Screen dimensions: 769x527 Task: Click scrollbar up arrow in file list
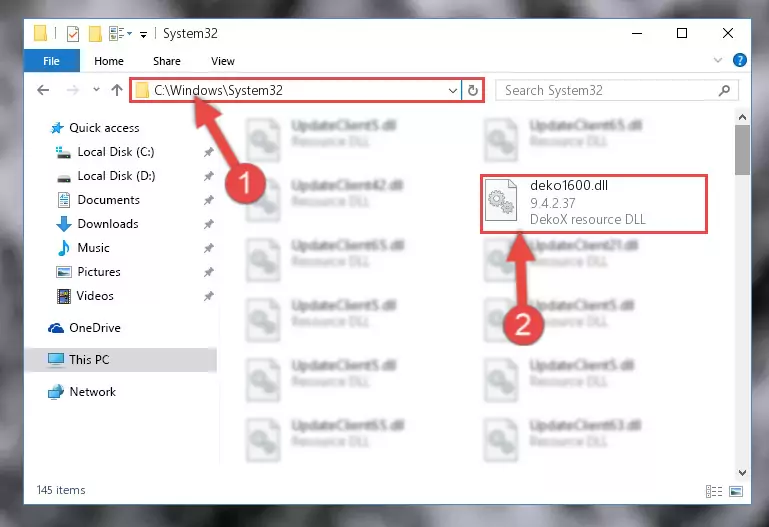coord(743,117)
